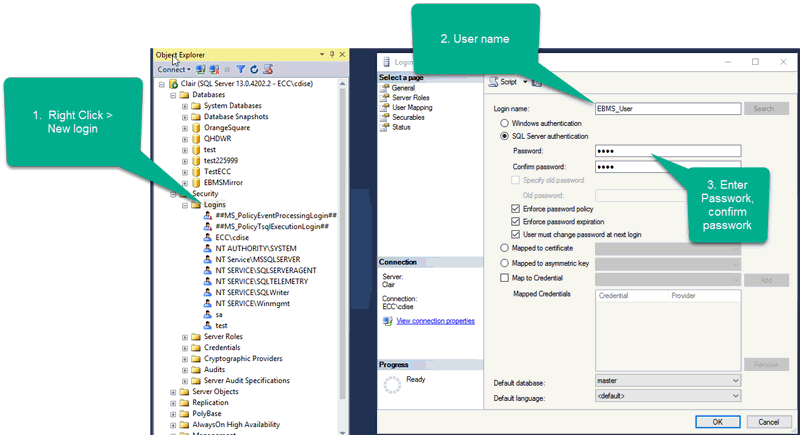This screenshot has height=435, width=800.
Task: Click the Clair server node icon
Action: (x=173, y=84)
